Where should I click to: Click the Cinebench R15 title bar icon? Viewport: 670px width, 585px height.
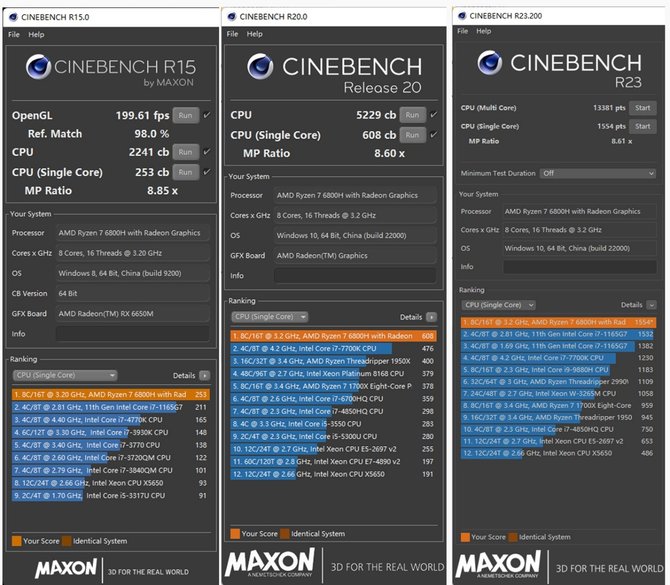[x=13, y=16]
